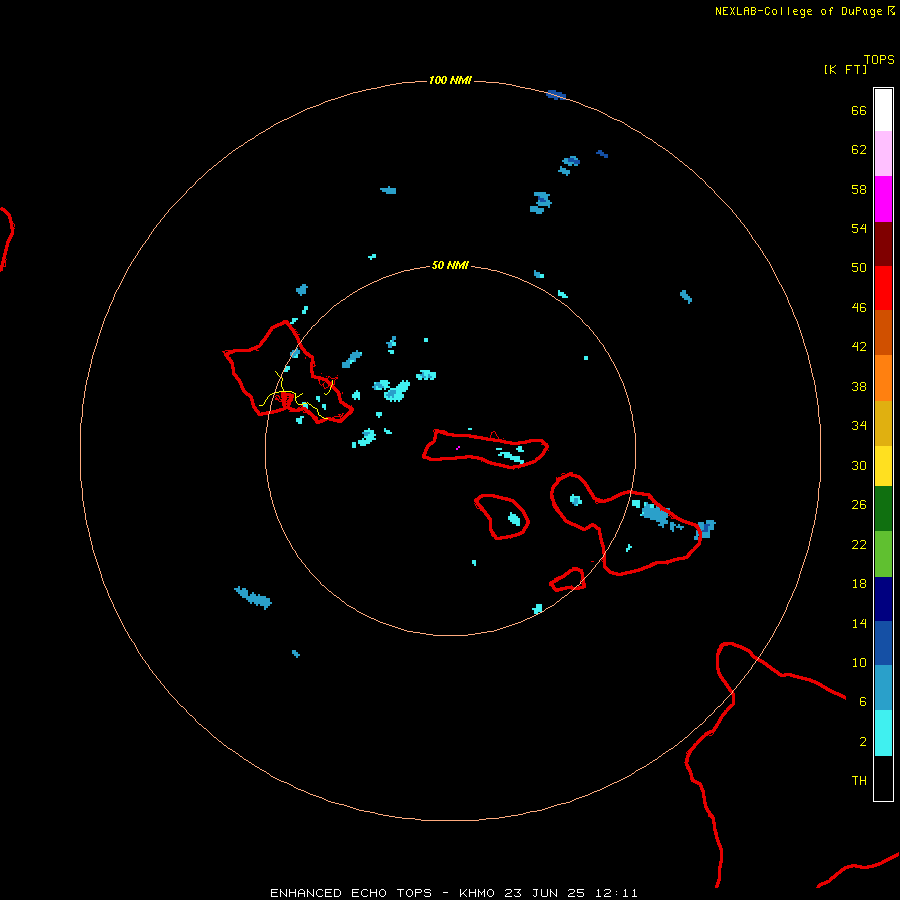
Task: Click the dark green 26 K FT swatch
Action: (883, 509)
